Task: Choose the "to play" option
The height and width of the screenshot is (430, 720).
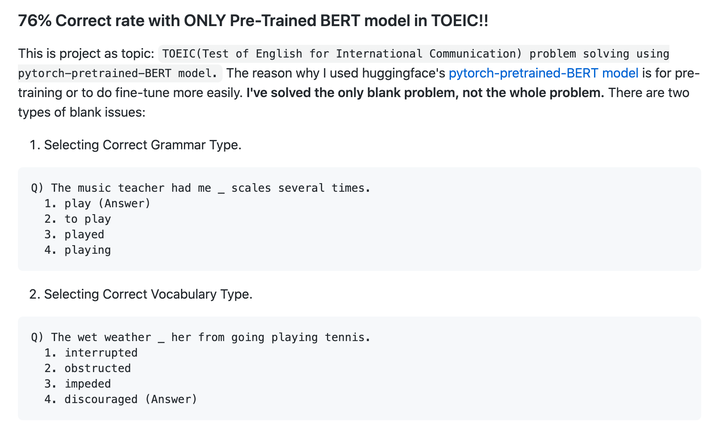Action: (88, 219)
